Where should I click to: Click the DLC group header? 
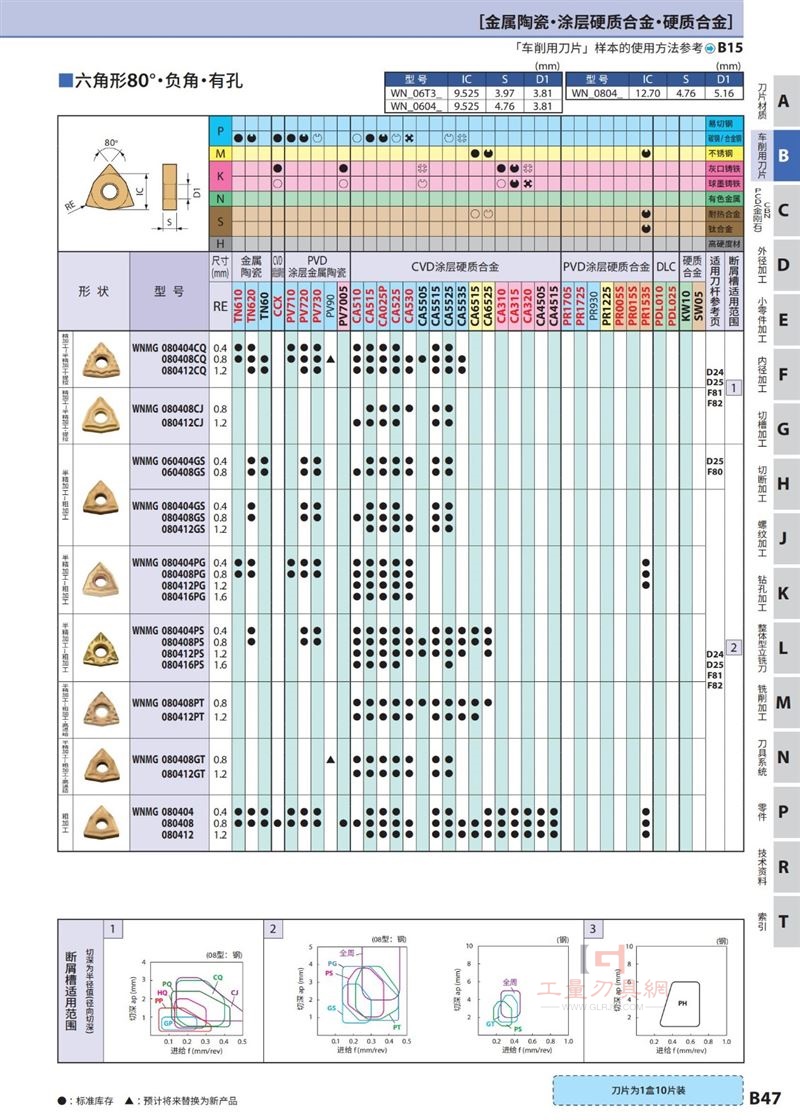point(666,267)
